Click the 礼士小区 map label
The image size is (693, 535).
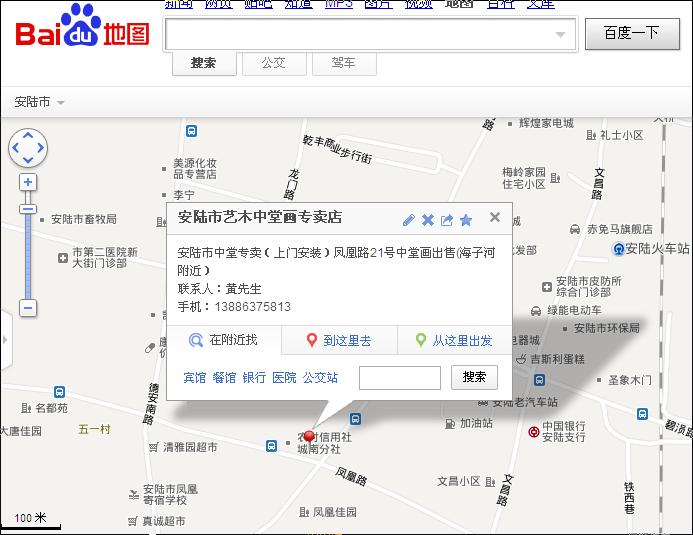click(x=621, y=135)
